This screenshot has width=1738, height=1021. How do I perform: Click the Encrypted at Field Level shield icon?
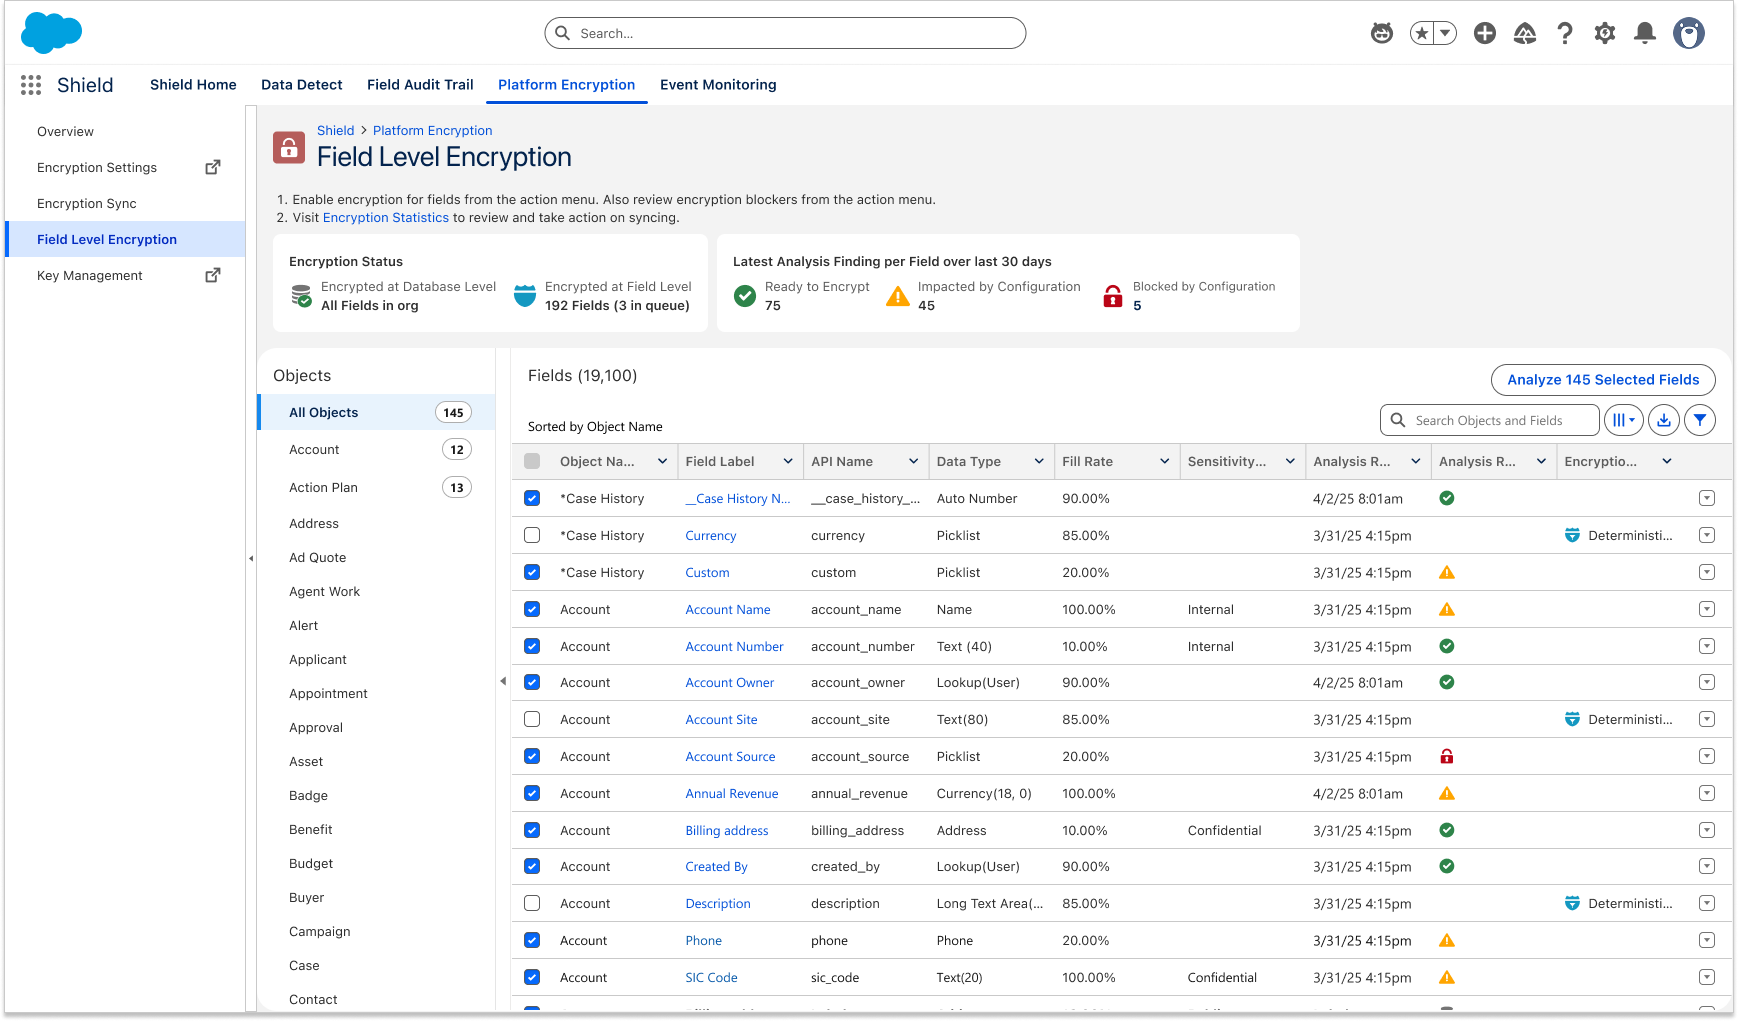(525, 296)
